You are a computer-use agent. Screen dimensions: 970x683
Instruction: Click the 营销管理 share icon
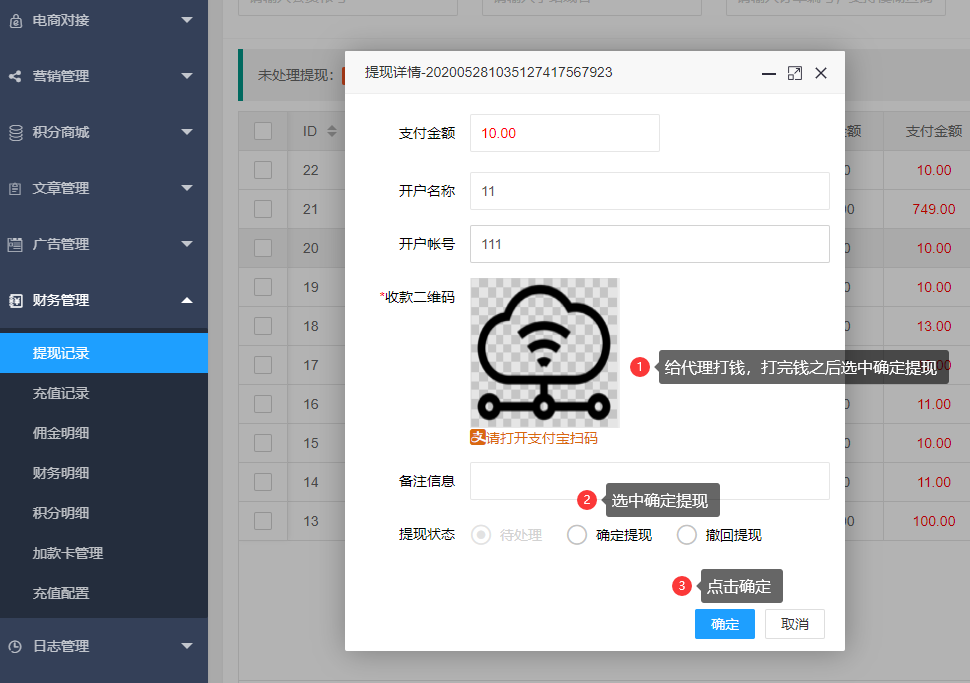pyautogui.click(x=15, y=76)
